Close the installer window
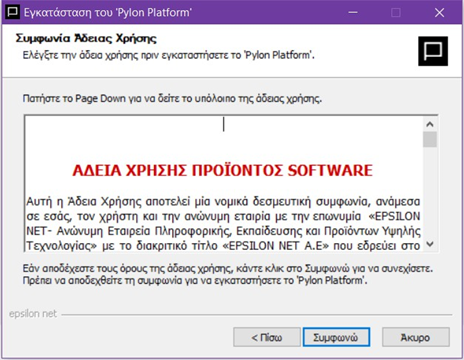This screenshot has width=464, height=360. 440,13
